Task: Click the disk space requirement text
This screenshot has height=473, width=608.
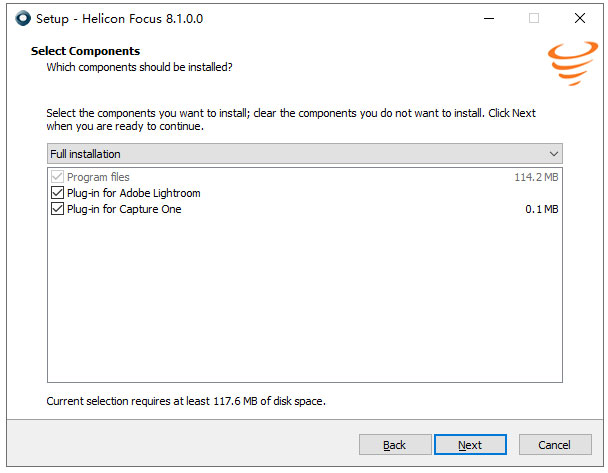Action: [x=186, y=401]
